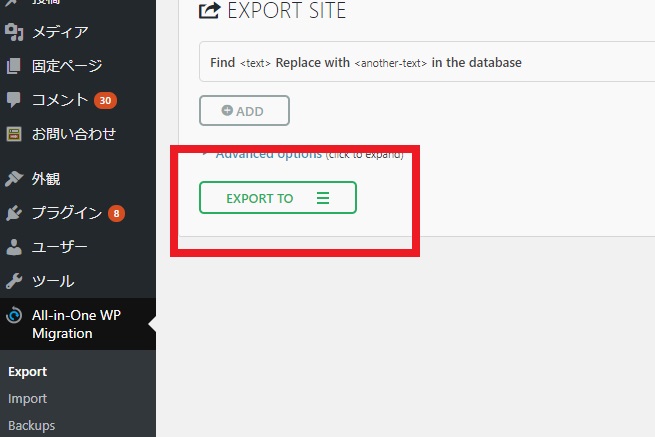Click the All-in-One WP Migration logo icon
Image resolution: width=655 pixels, height=437 pixels.
(14, 315)
